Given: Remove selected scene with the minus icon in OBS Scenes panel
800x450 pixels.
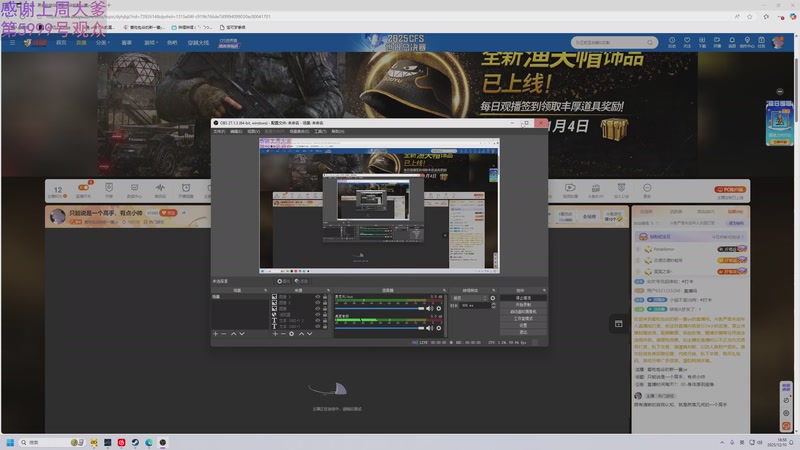Looking at the screenshot, I should [x=223, y=334].
